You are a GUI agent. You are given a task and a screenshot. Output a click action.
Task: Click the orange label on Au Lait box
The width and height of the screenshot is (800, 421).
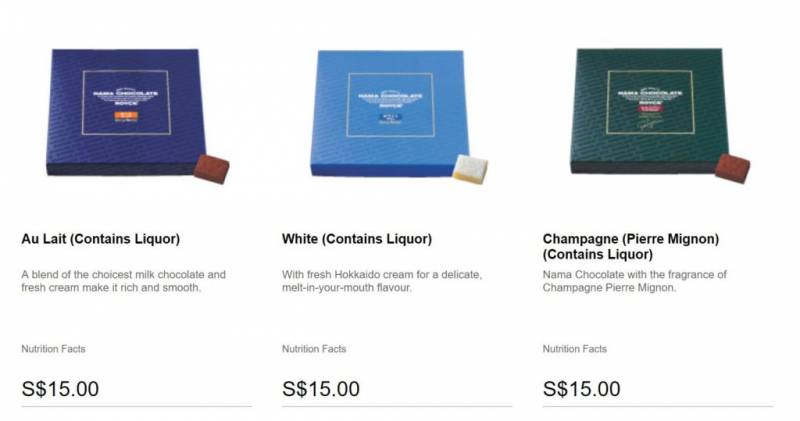point(126,116)
